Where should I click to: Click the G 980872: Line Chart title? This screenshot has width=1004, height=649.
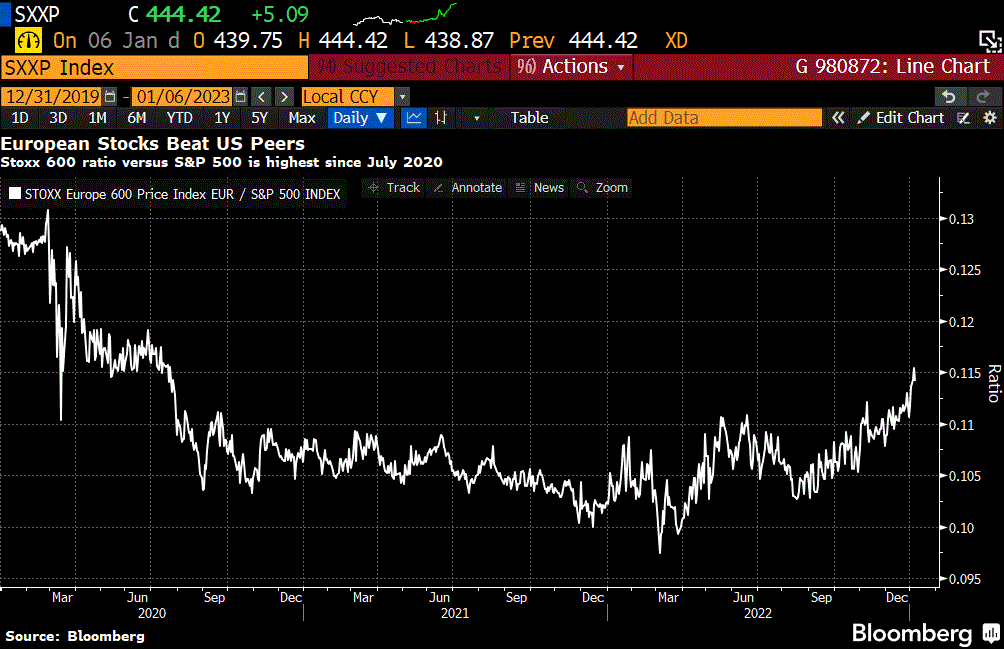pos(893,67)
